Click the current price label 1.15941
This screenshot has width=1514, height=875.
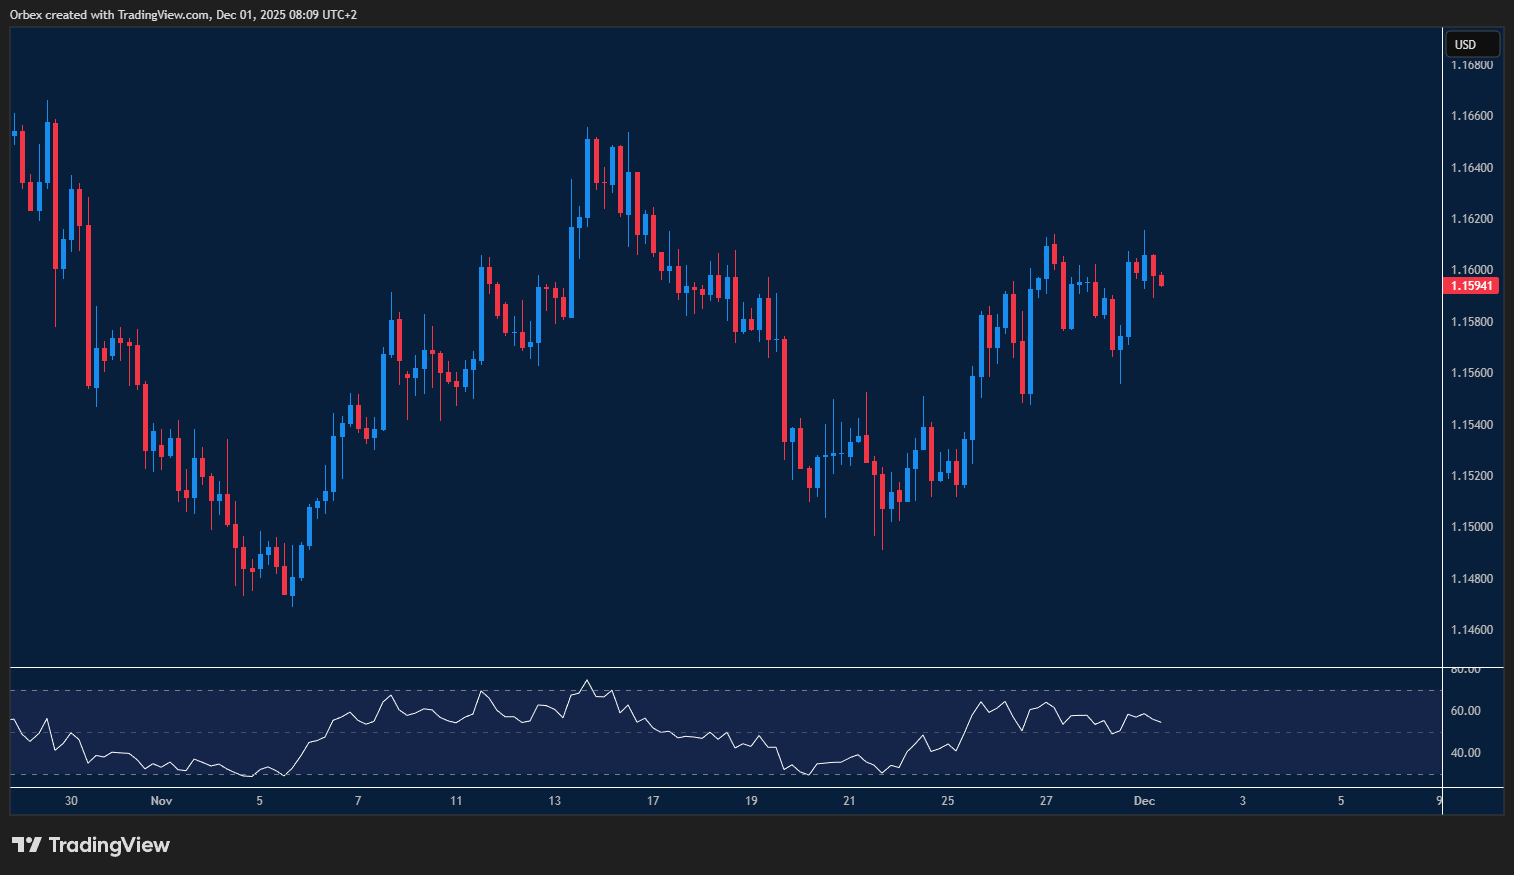tap(1470, 285)
